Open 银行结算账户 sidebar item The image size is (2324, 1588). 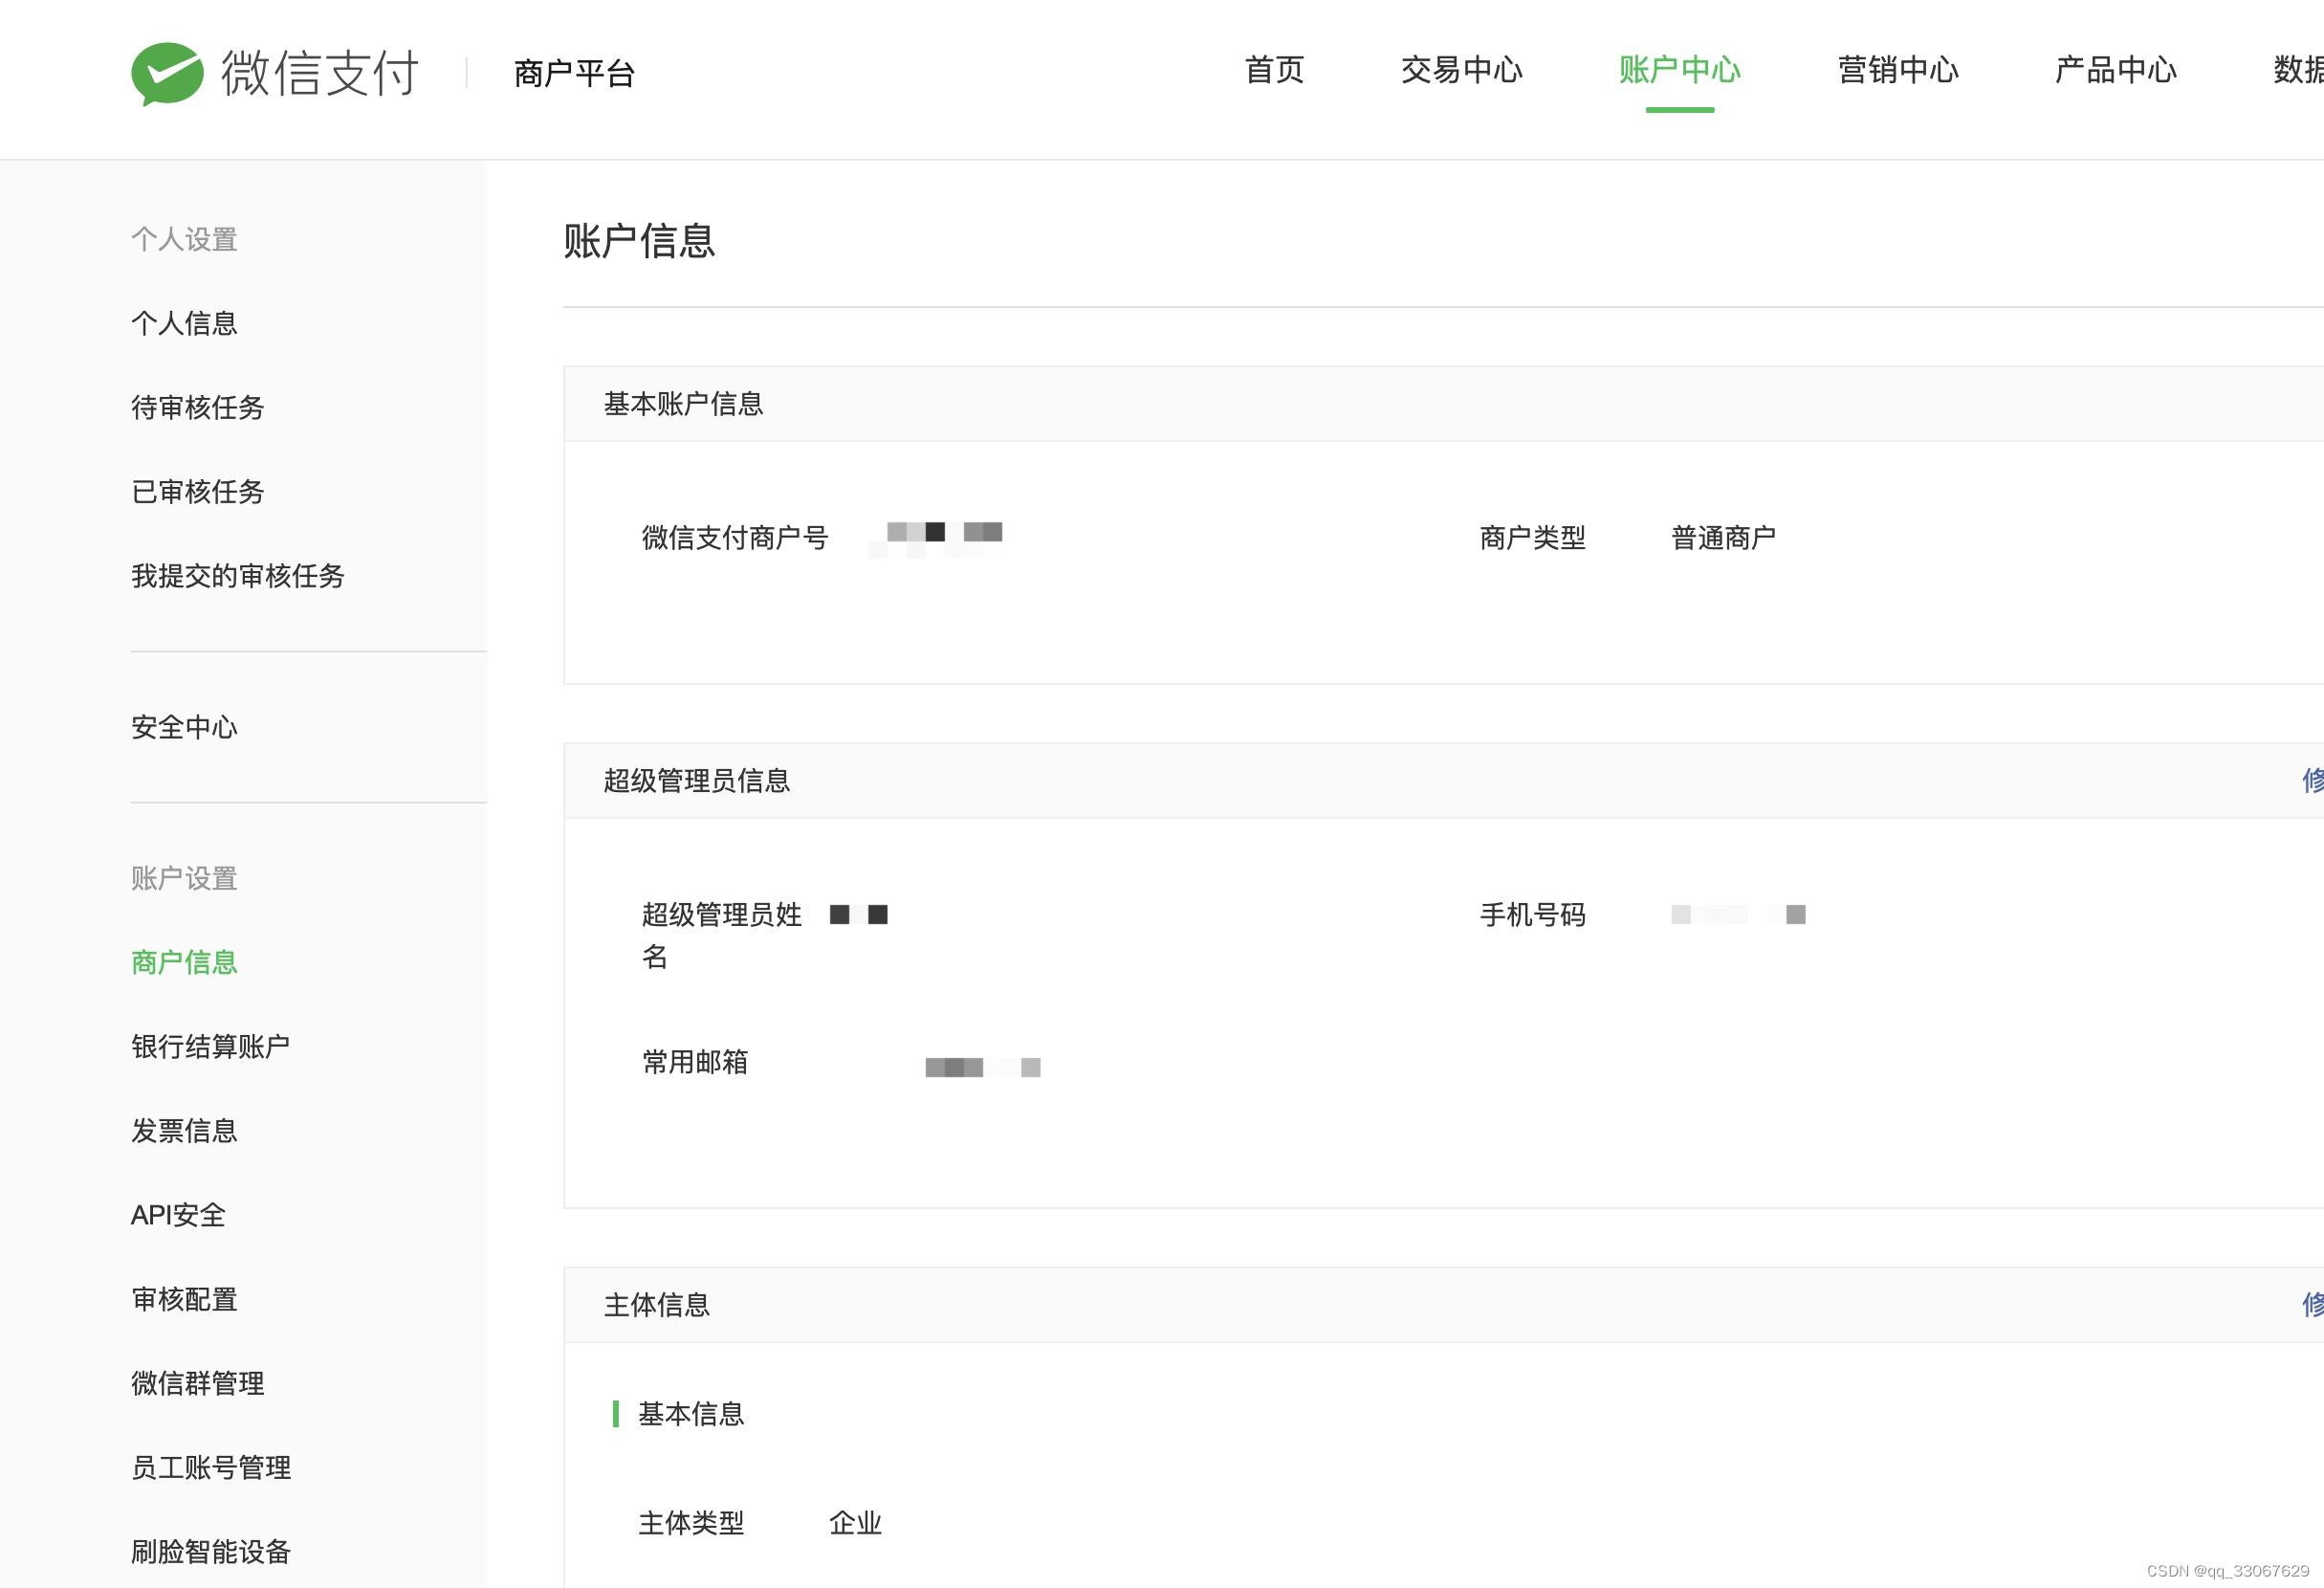point(210,1046)
